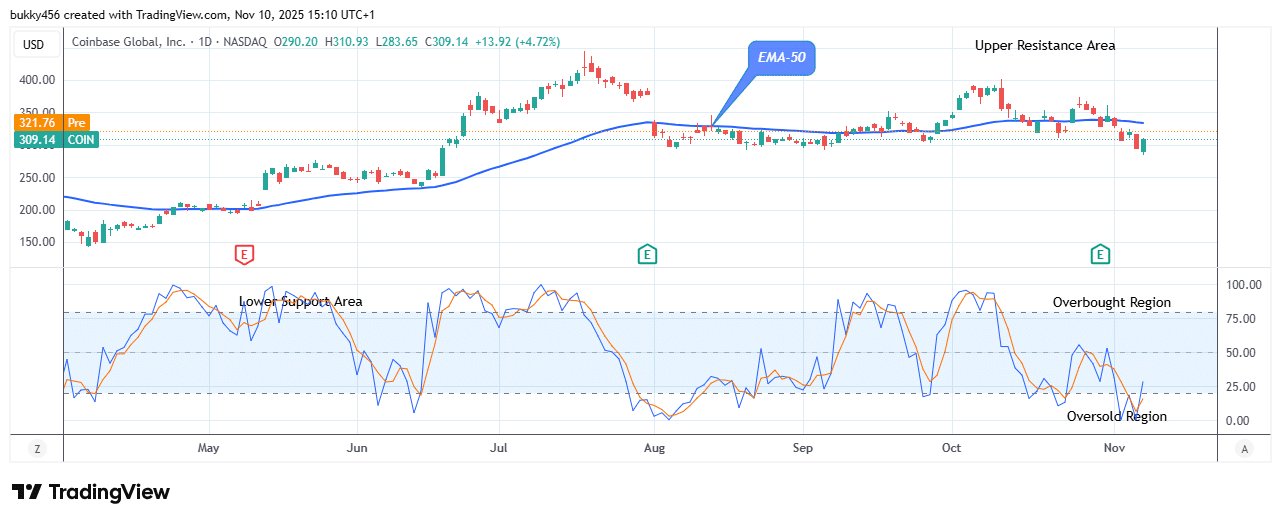This screenshot has width=1281, height=522.
Task: Click the green earnings E marker in November
Action: (1101, 254)
